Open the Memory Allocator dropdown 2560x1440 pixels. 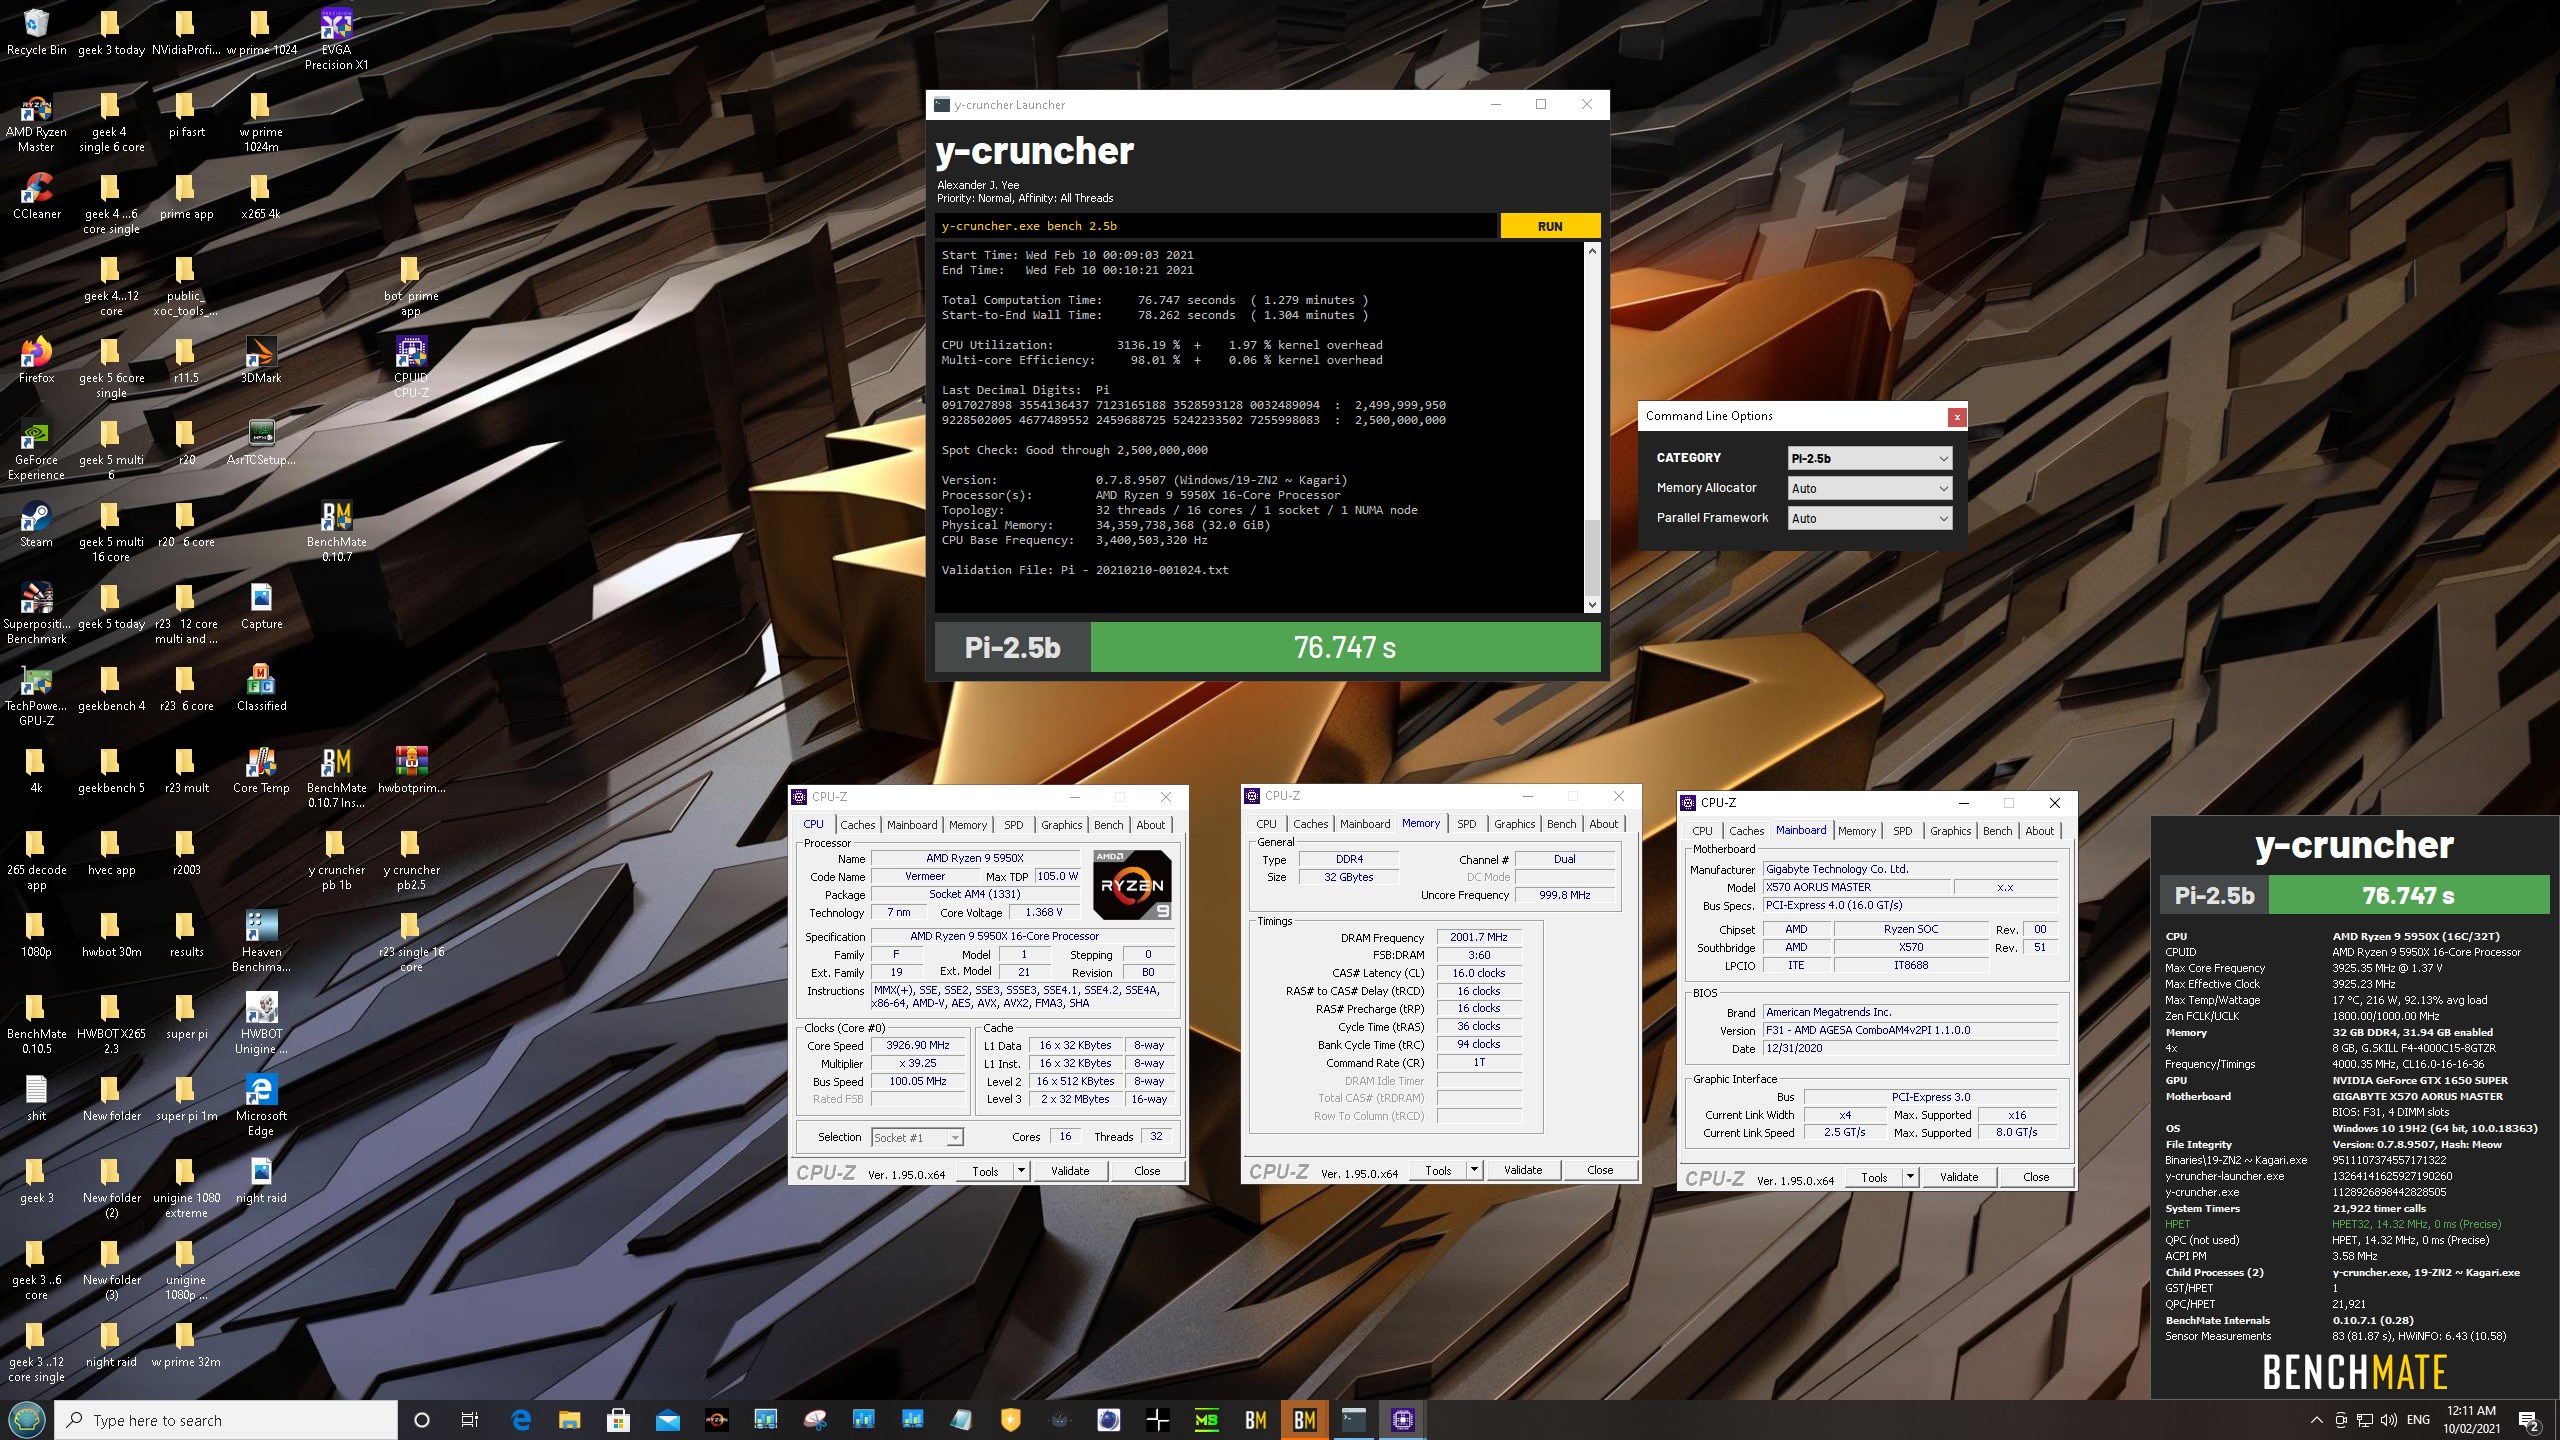(x=1869, y=488)
